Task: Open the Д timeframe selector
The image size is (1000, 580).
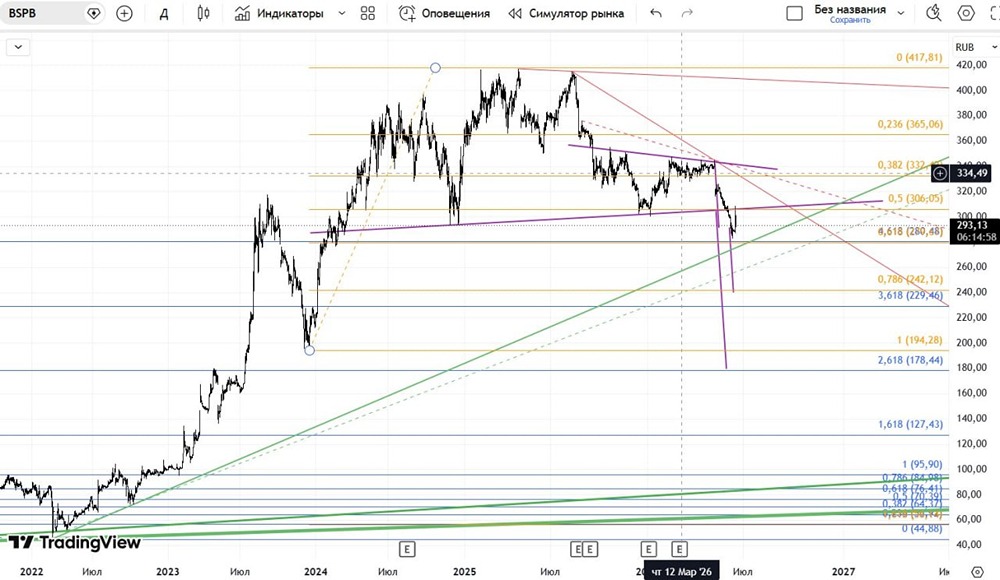Action: click(164, 13)
